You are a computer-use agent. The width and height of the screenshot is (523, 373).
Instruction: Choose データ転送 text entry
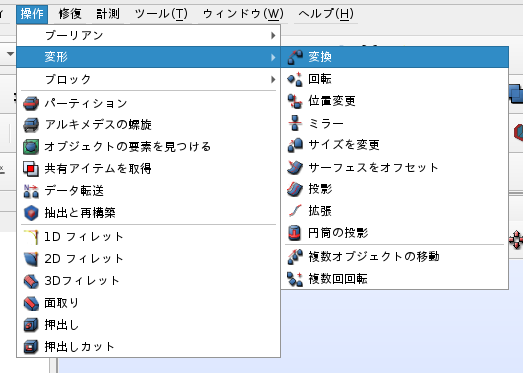click(74, 191)
